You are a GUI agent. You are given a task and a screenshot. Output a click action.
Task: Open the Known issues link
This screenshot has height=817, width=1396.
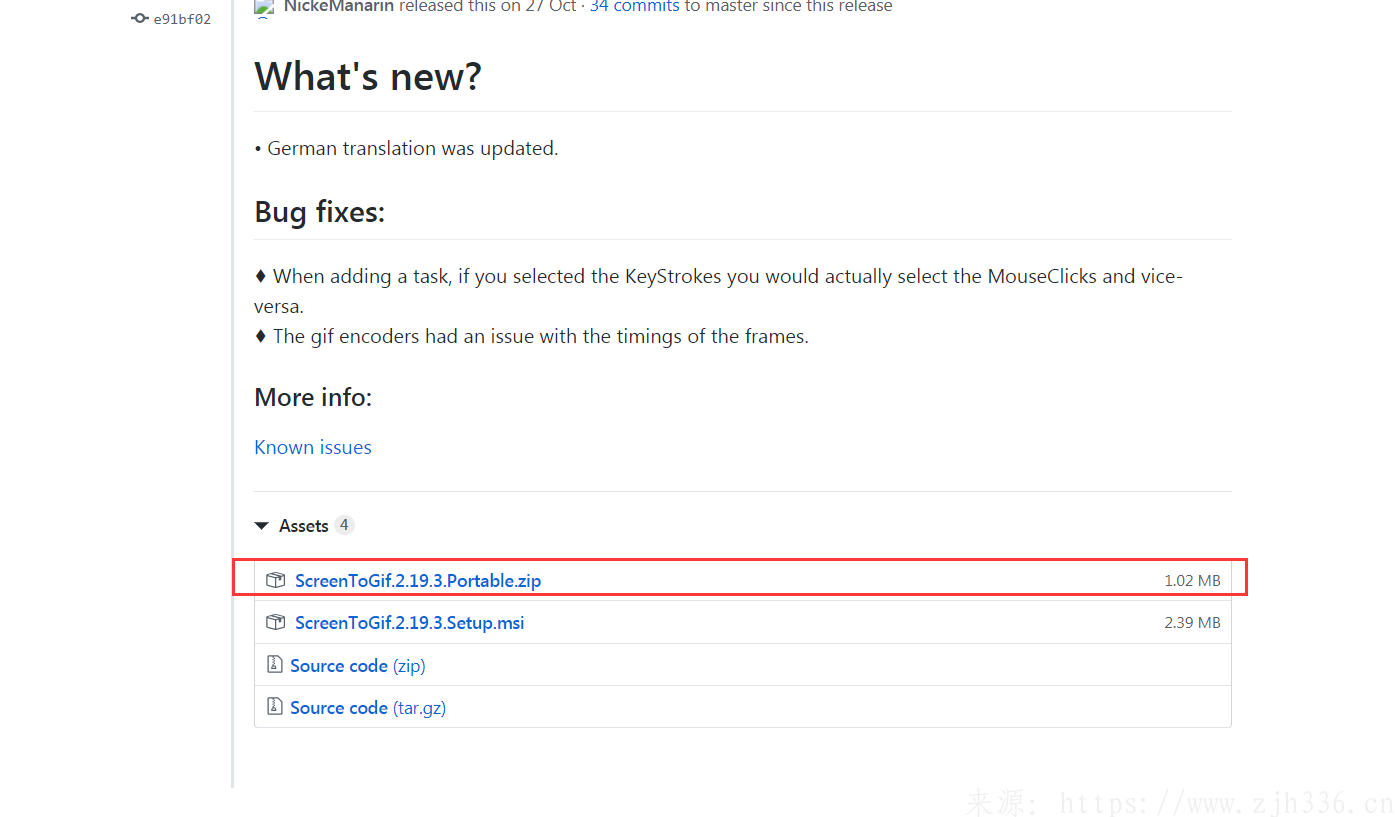[313, 447]
